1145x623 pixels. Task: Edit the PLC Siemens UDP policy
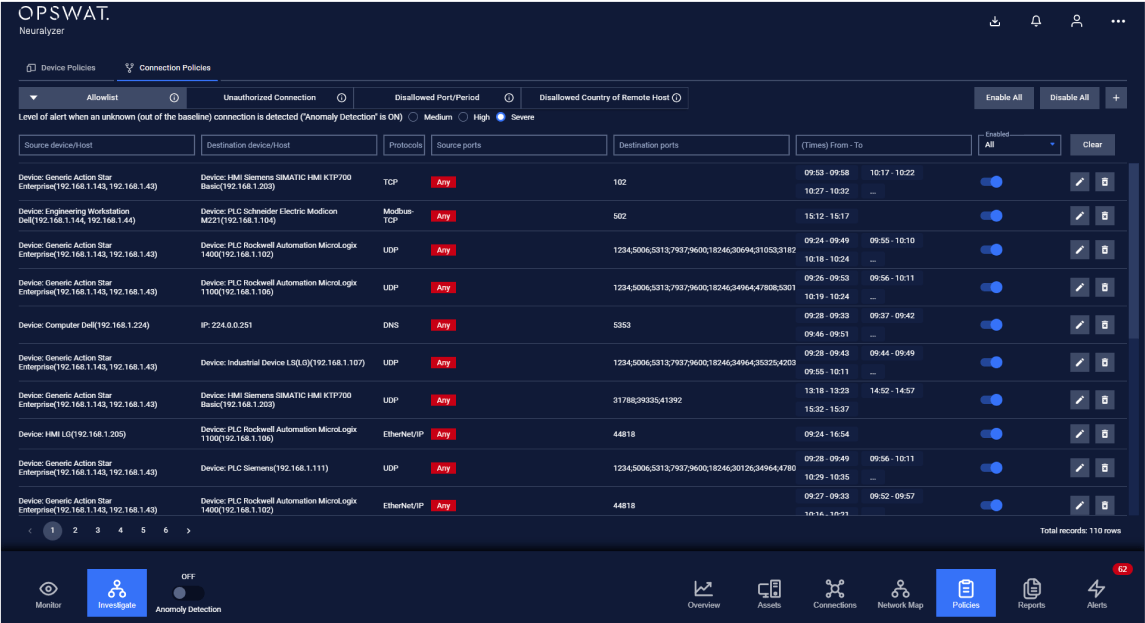click(1079, 467)
